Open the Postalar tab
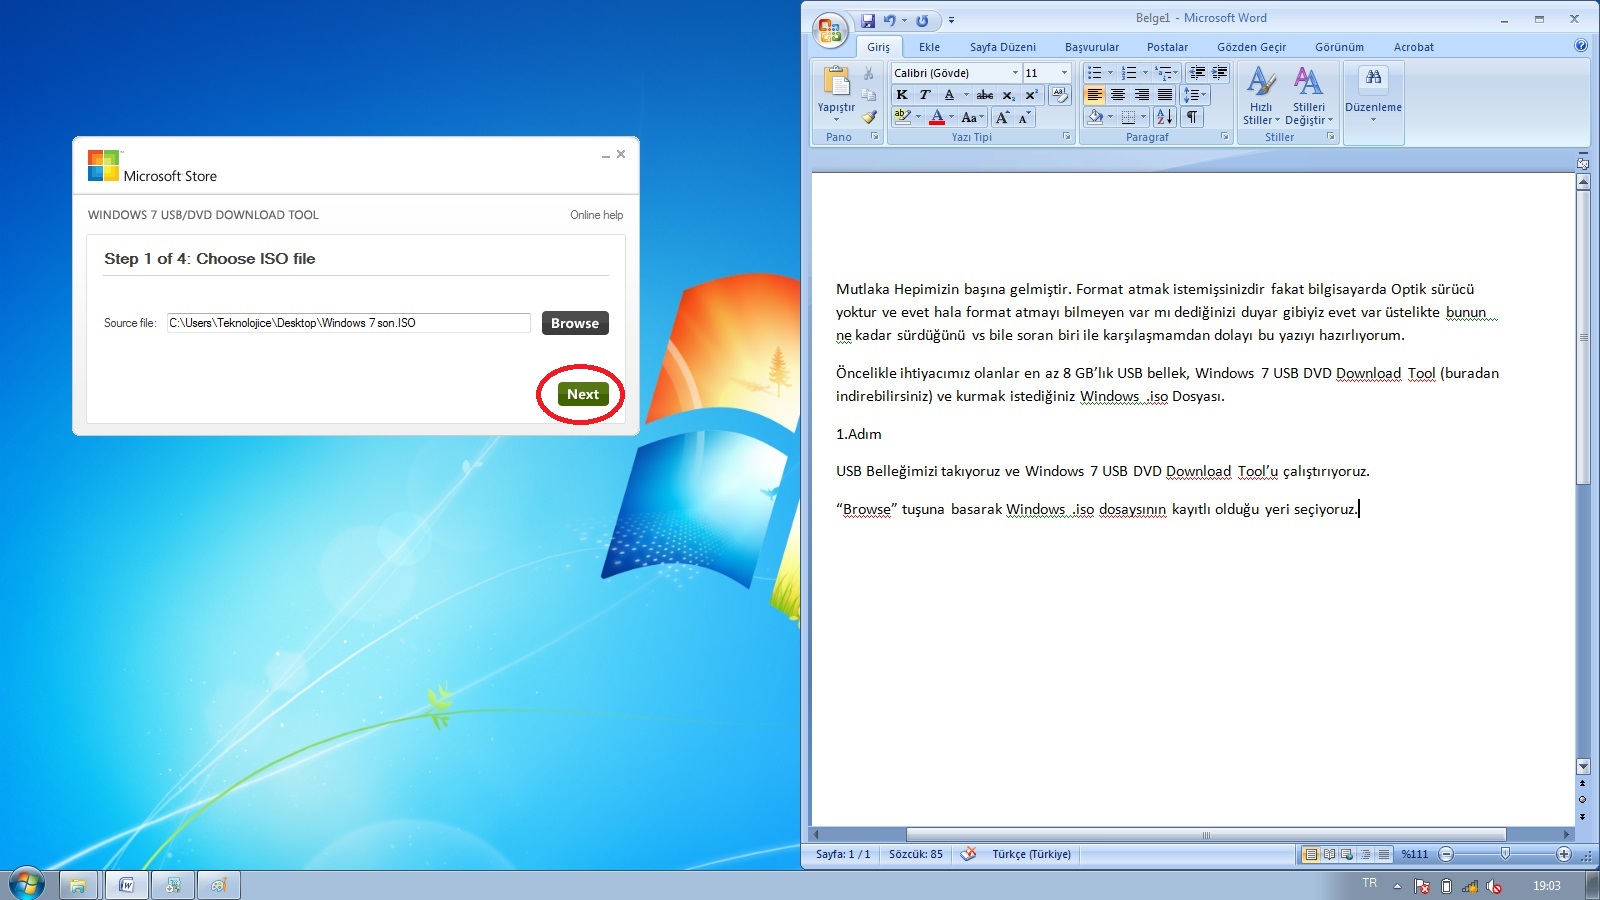Screen dimensions: 1600x900 point(1167,47)
